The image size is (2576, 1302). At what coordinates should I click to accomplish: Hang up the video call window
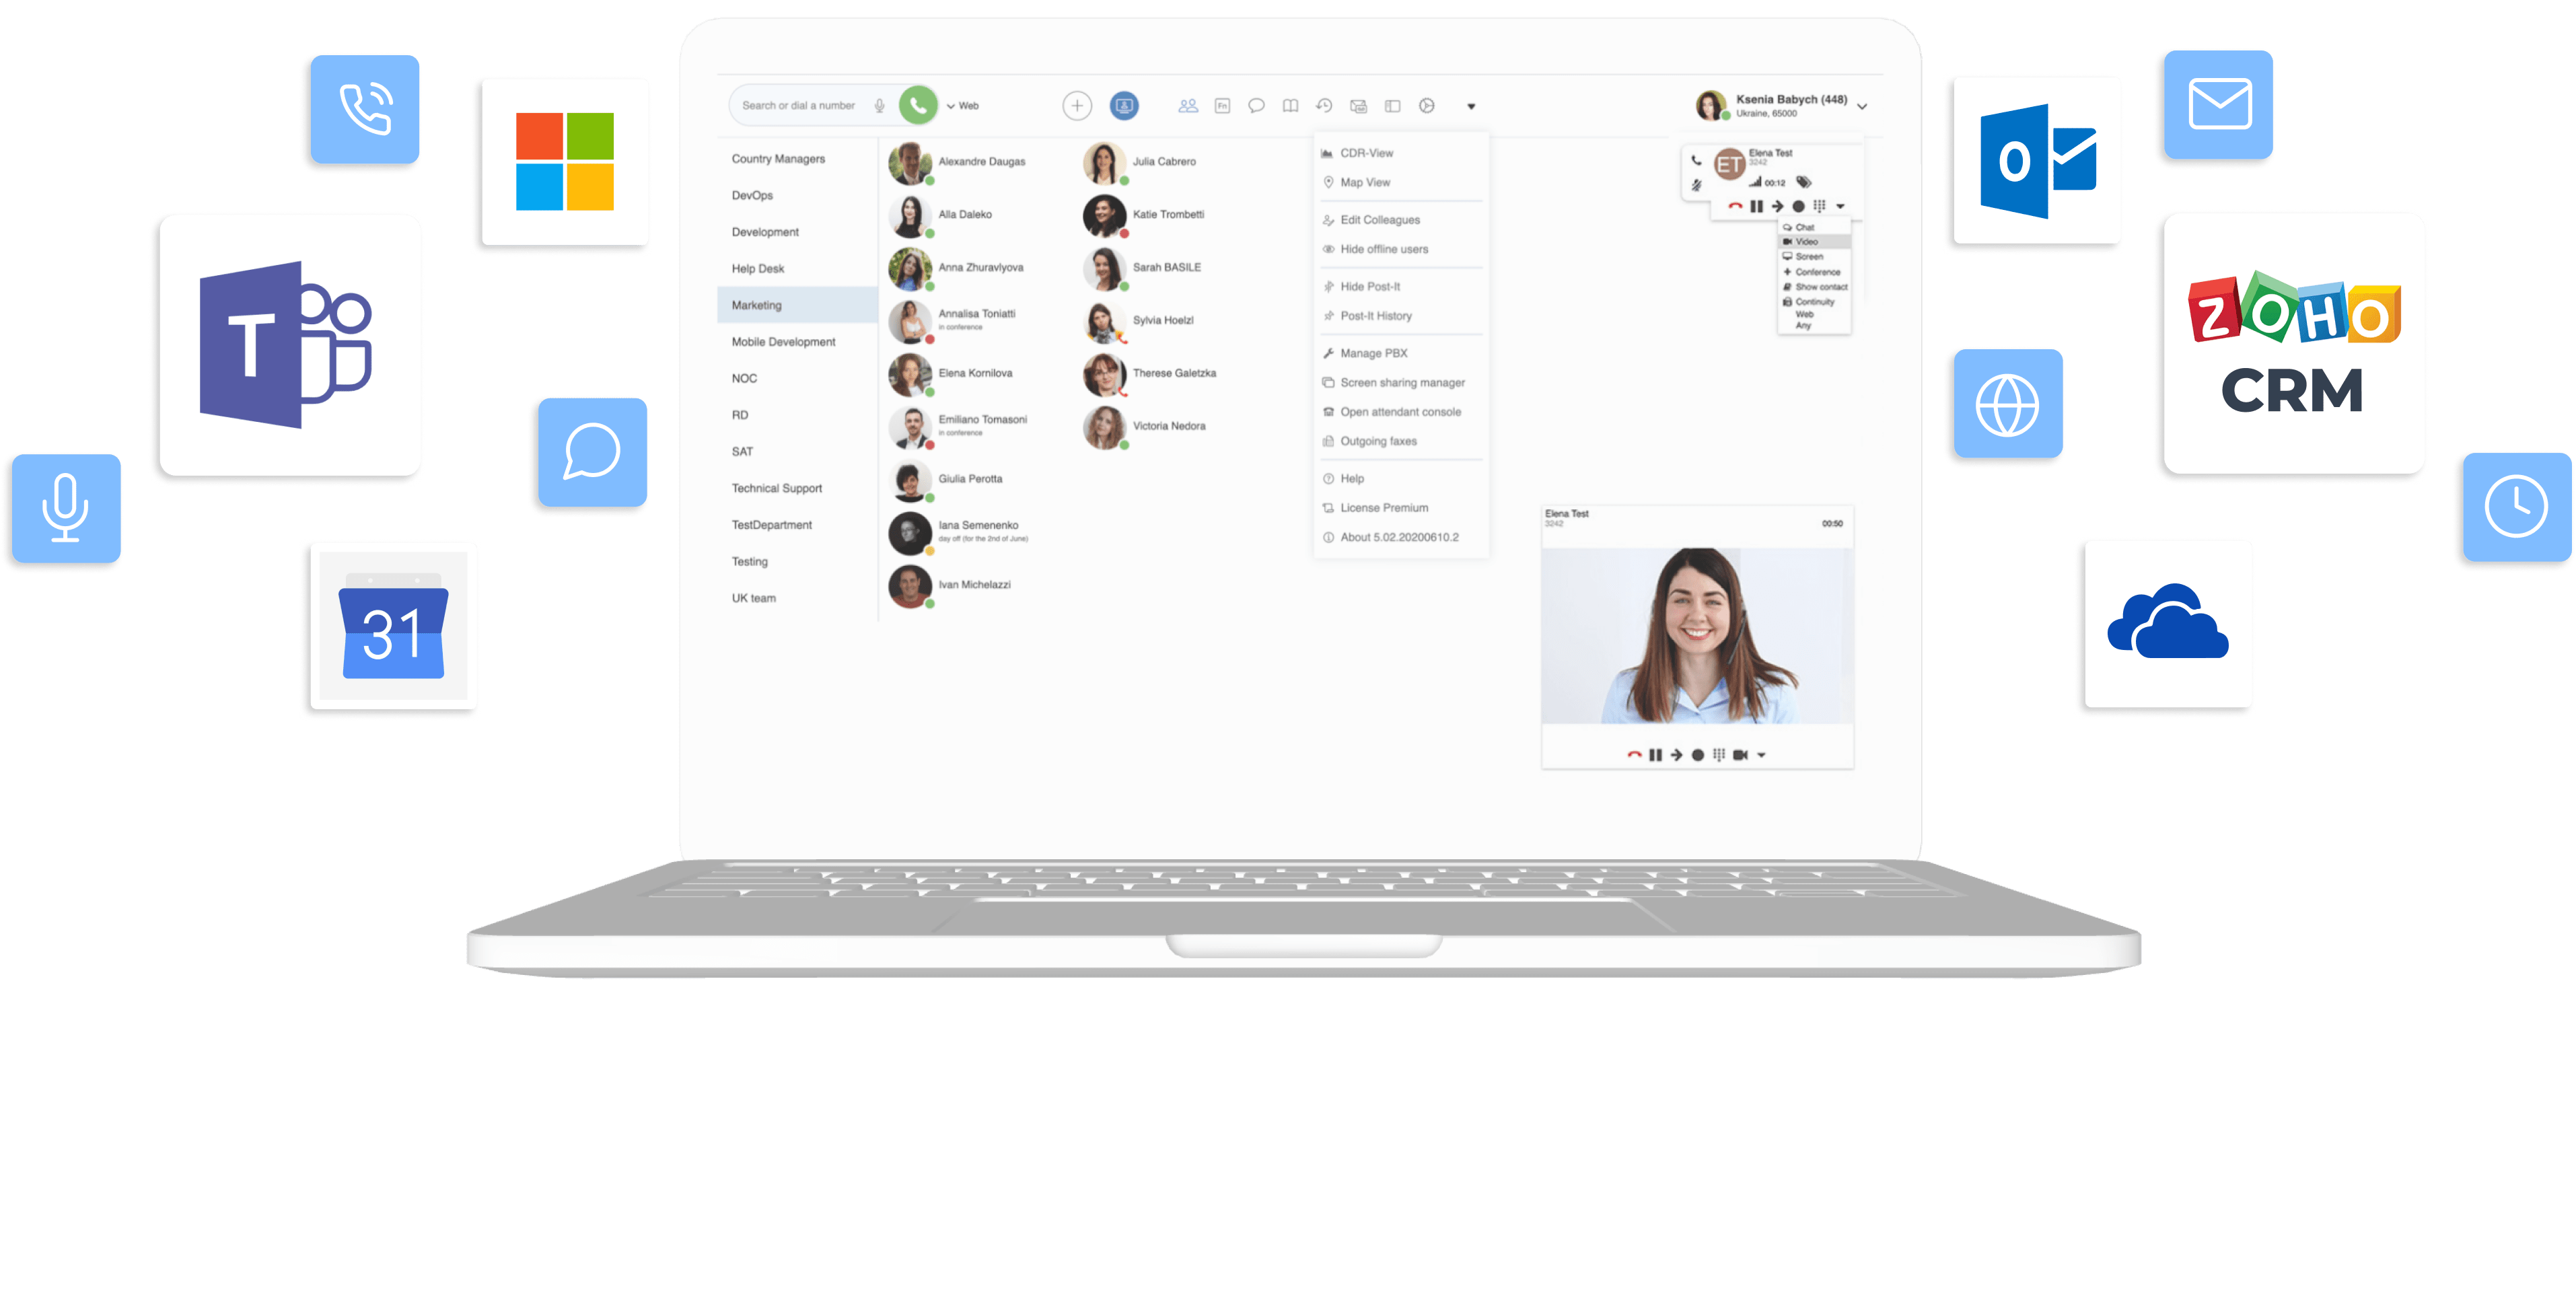pyautogui.click(x=1634, y=755)
